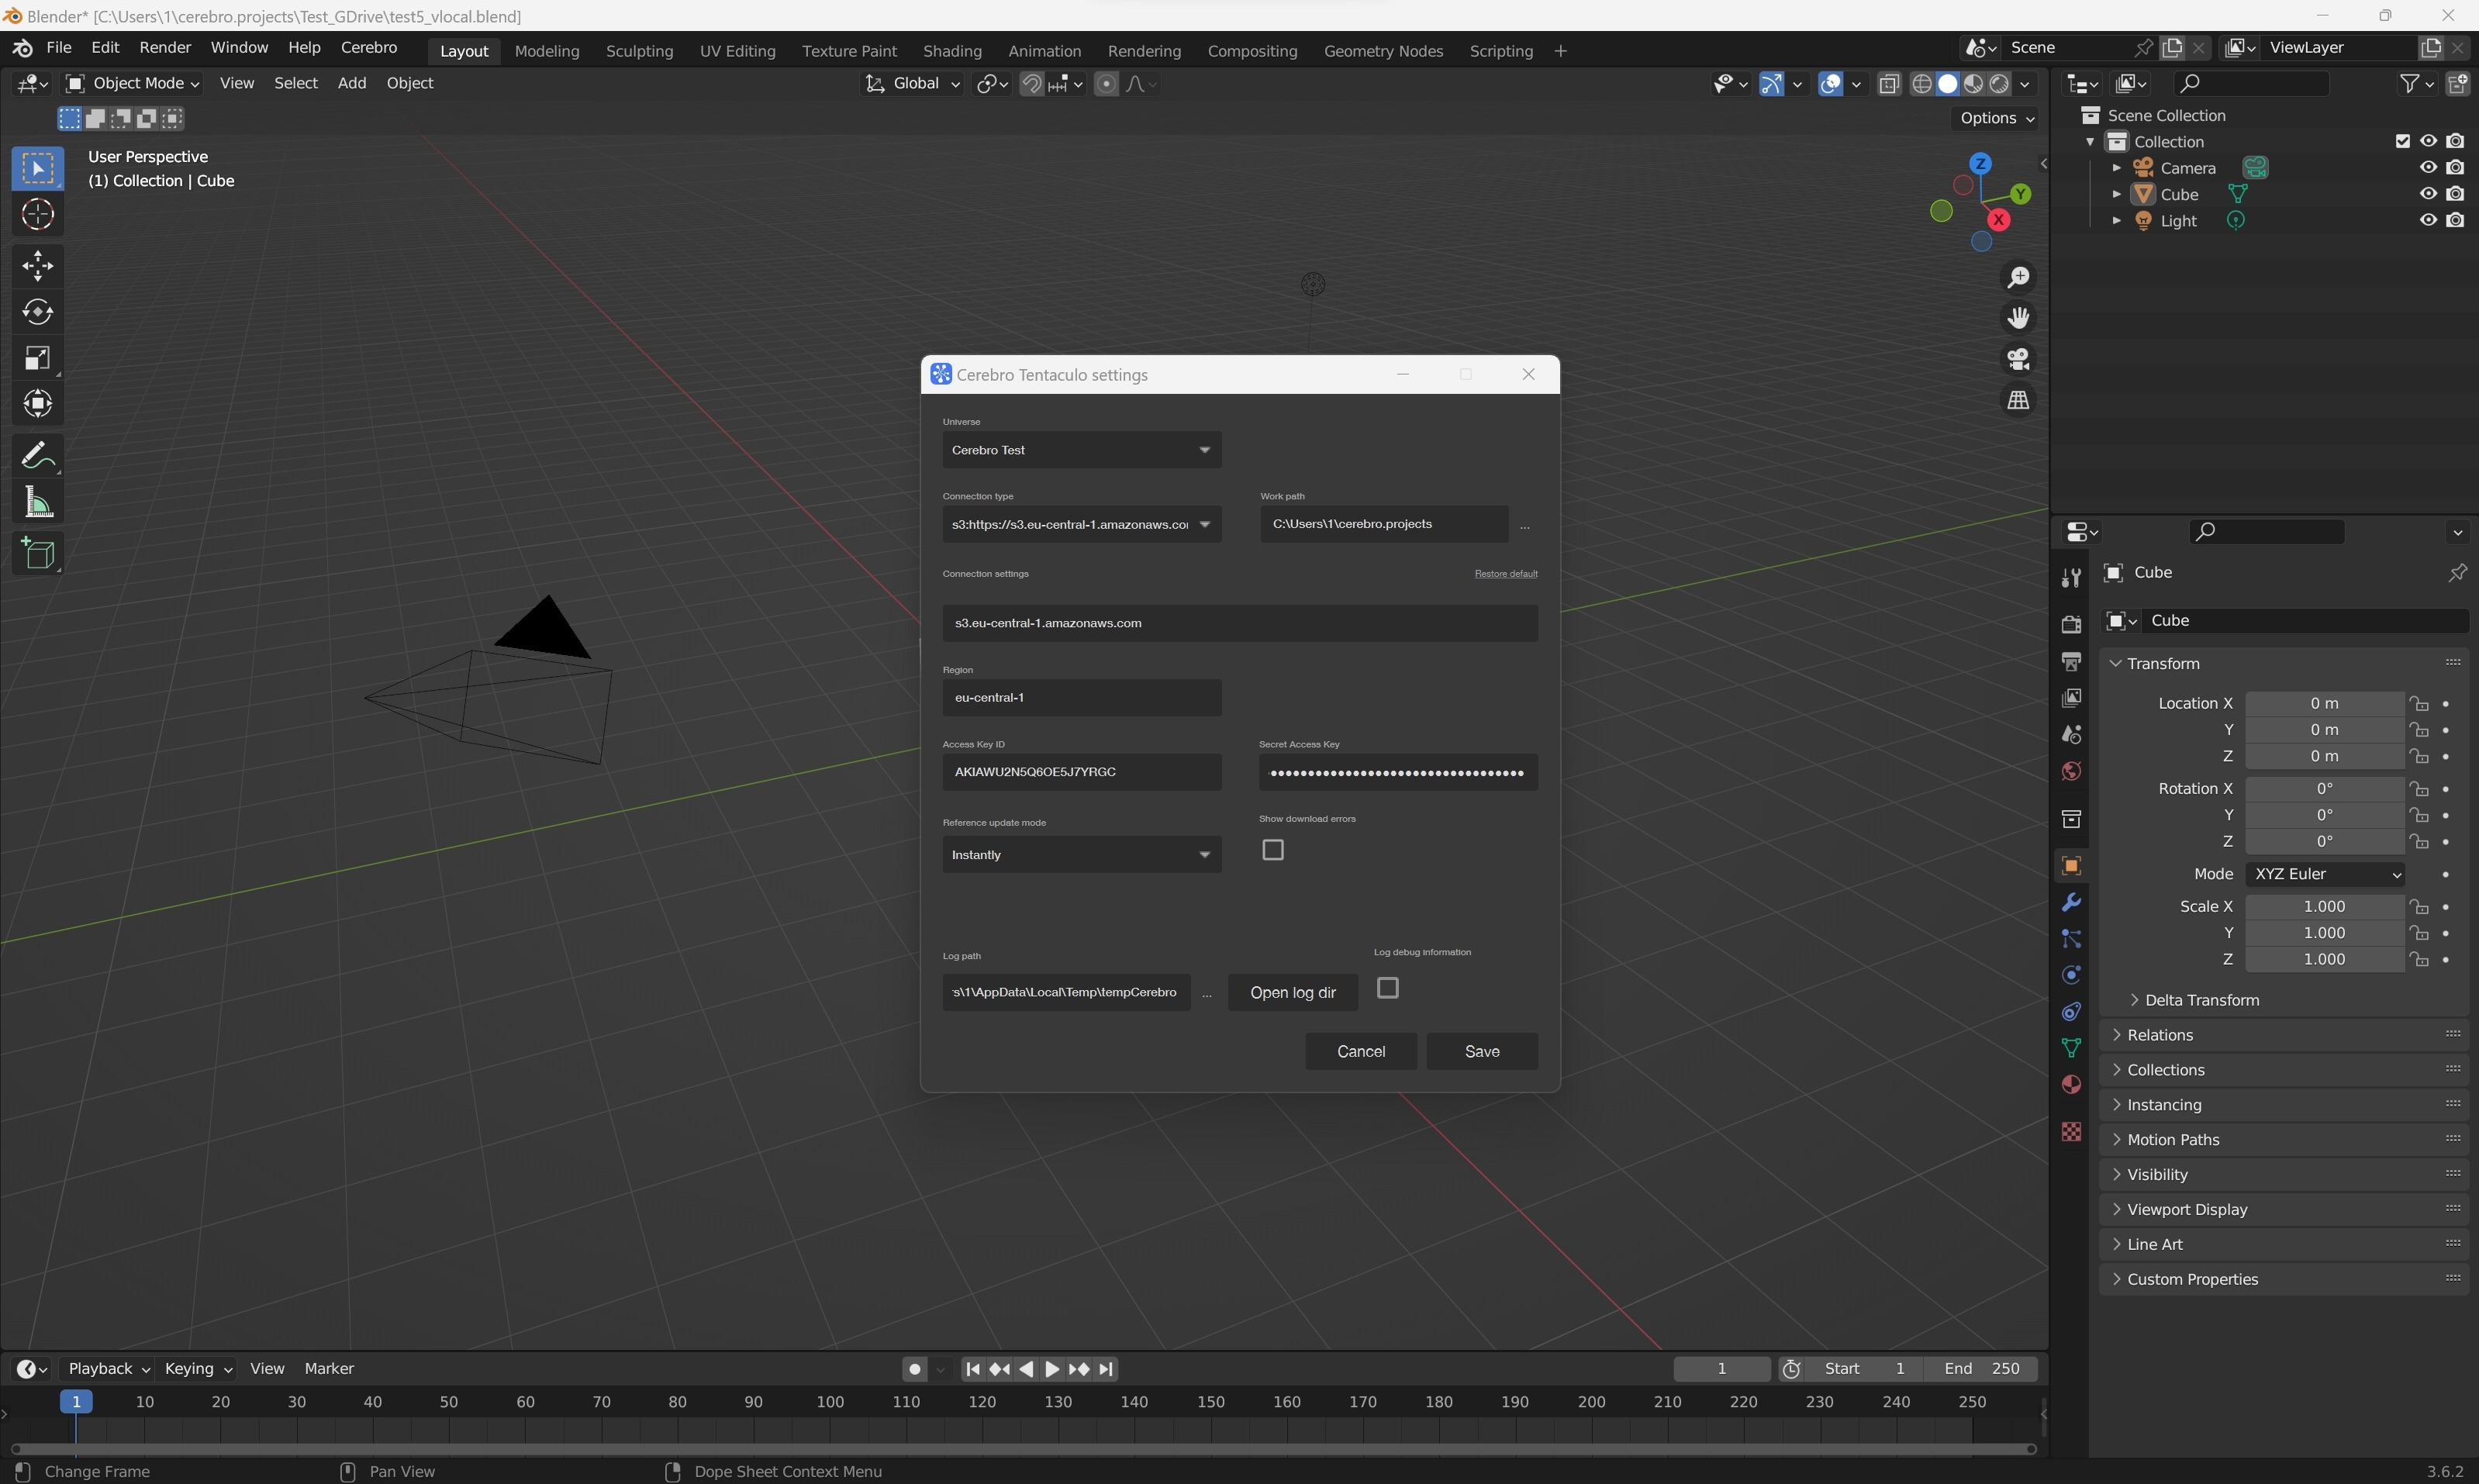
Task: Click the Location X value slider
Action: [2324, 704]
